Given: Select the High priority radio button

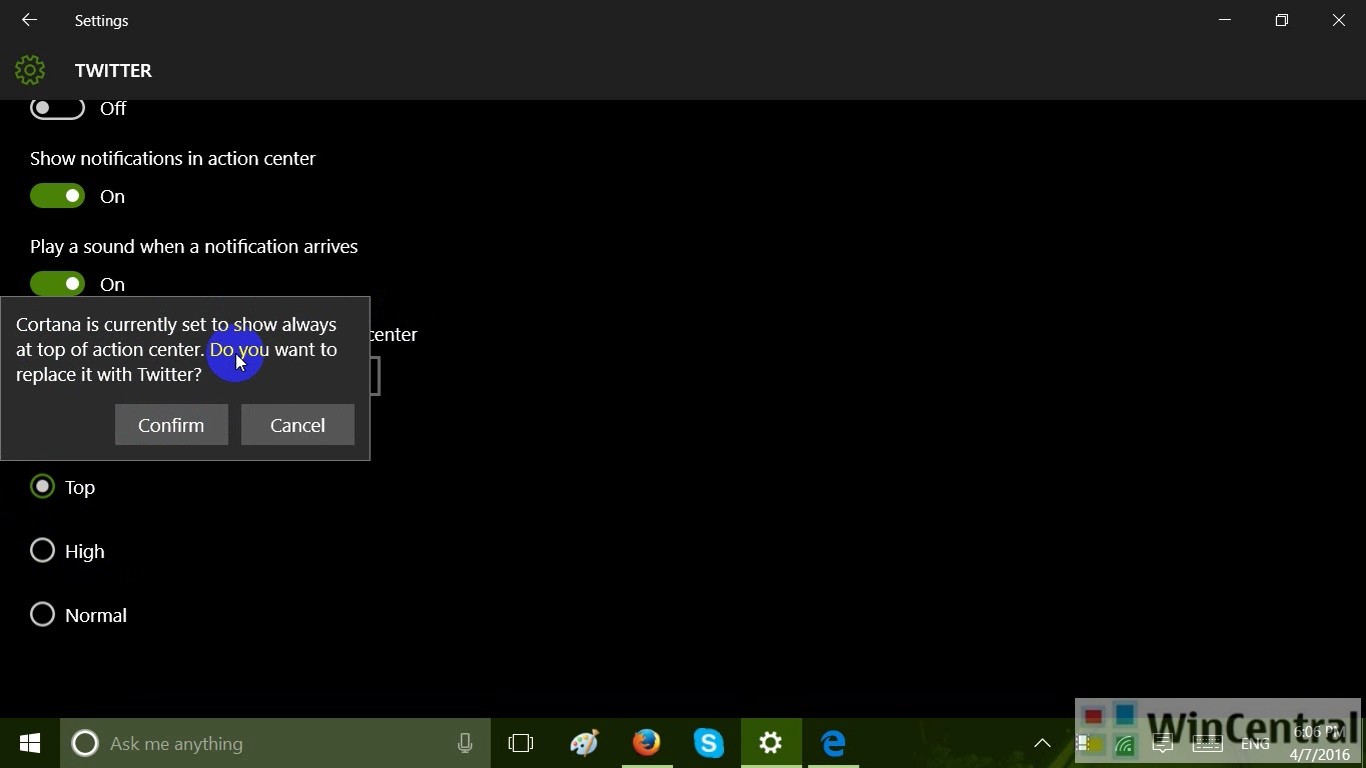Looking at the screenshot, I should (x=42, y=551).
